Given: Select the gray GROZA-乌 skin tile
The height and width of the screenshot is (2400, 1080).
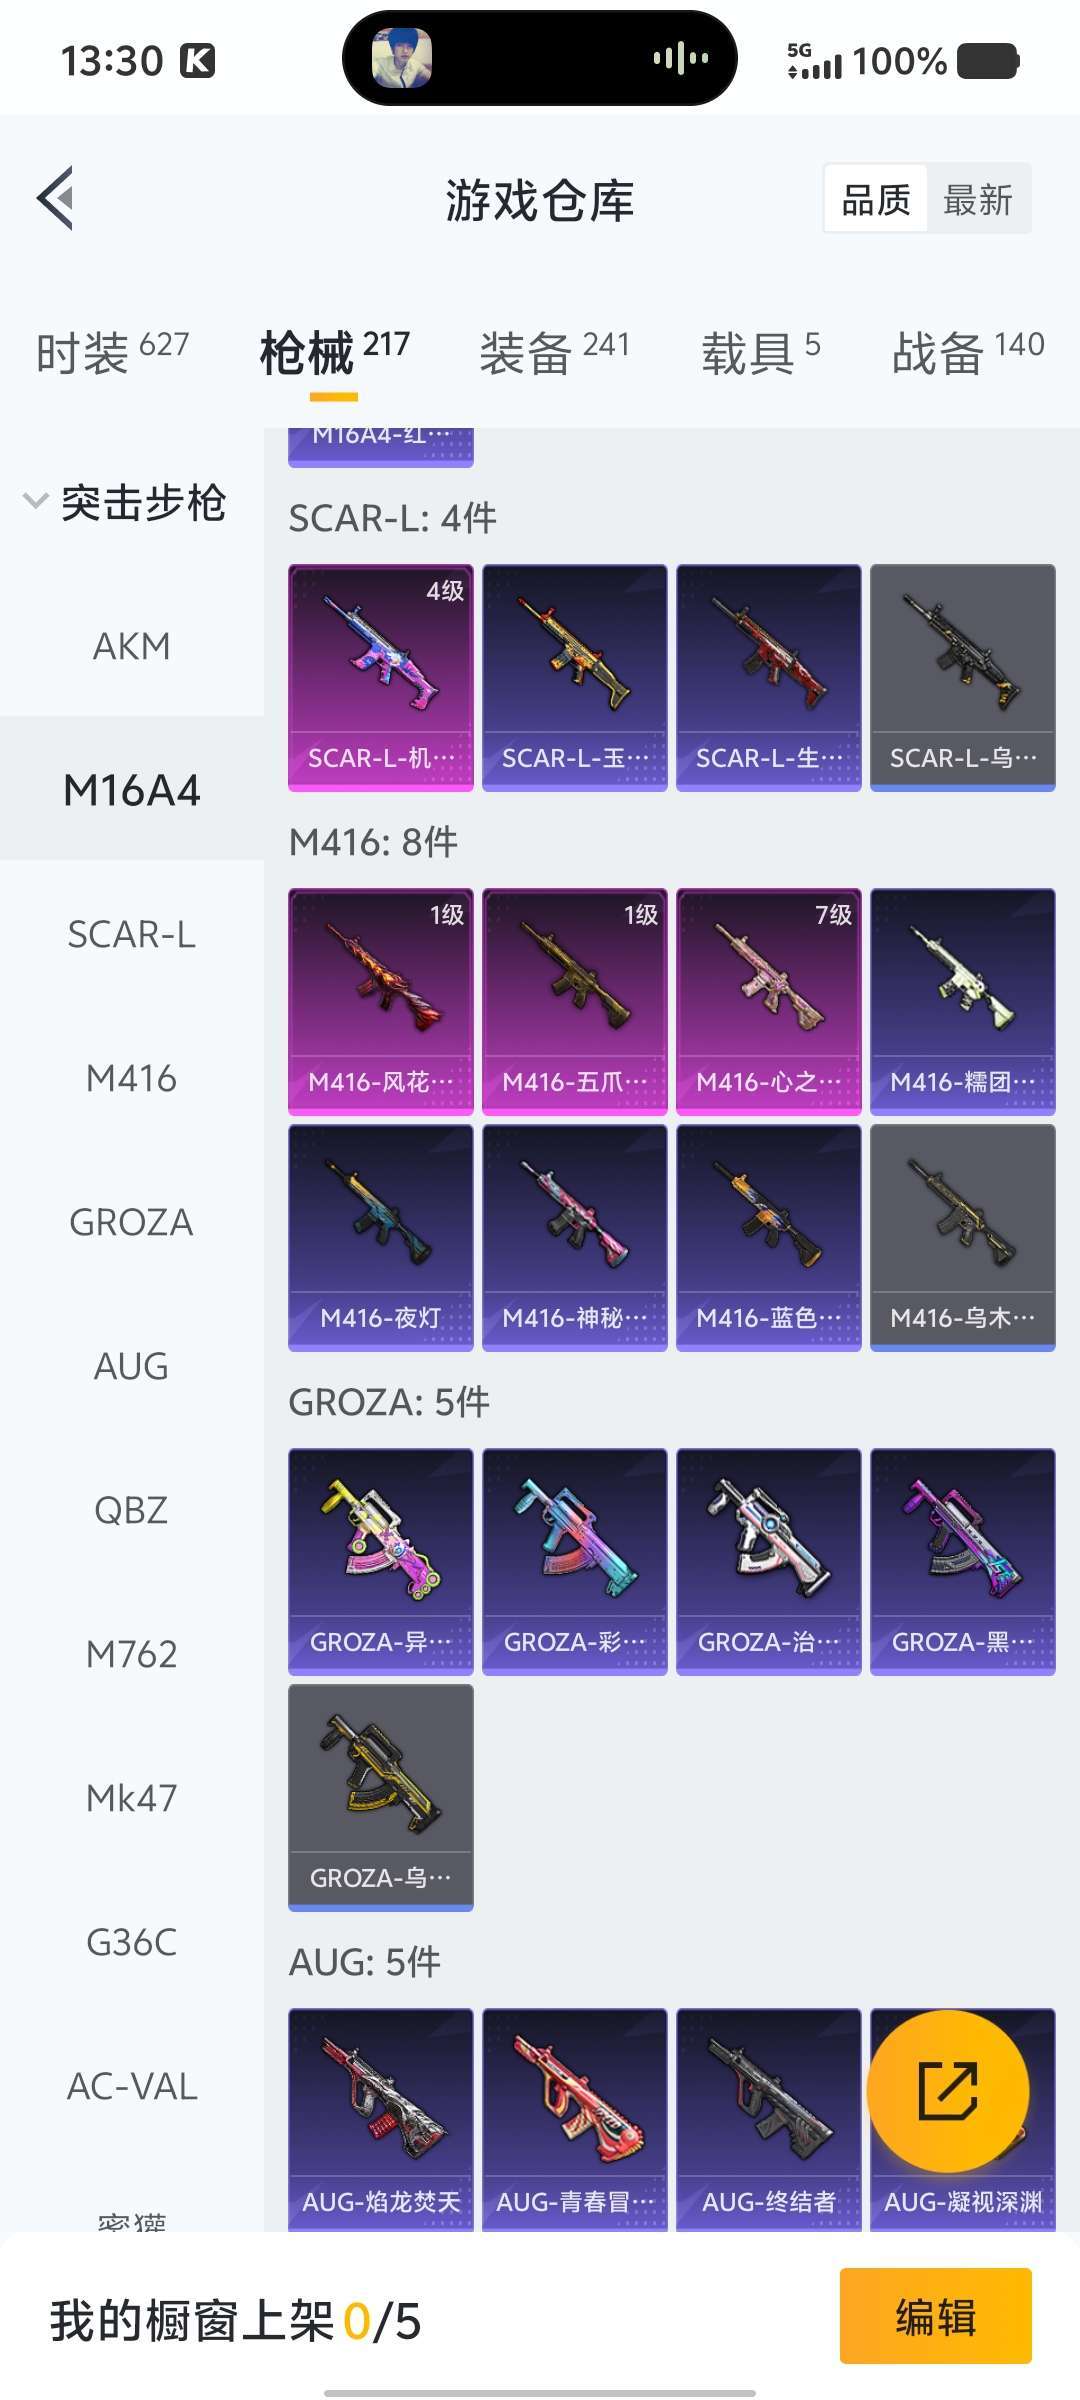Looking at the screenshot, I should point(380,1797).
